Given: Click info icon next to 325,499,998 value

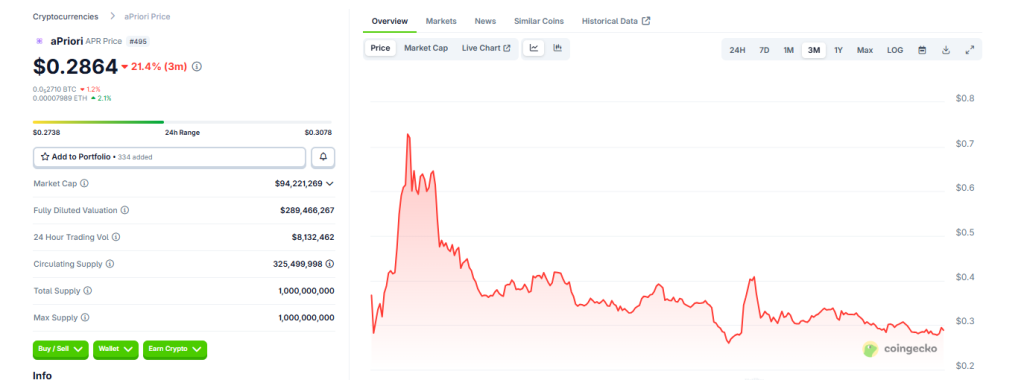Looking at the screenshot, I should [x=330, y=264].
